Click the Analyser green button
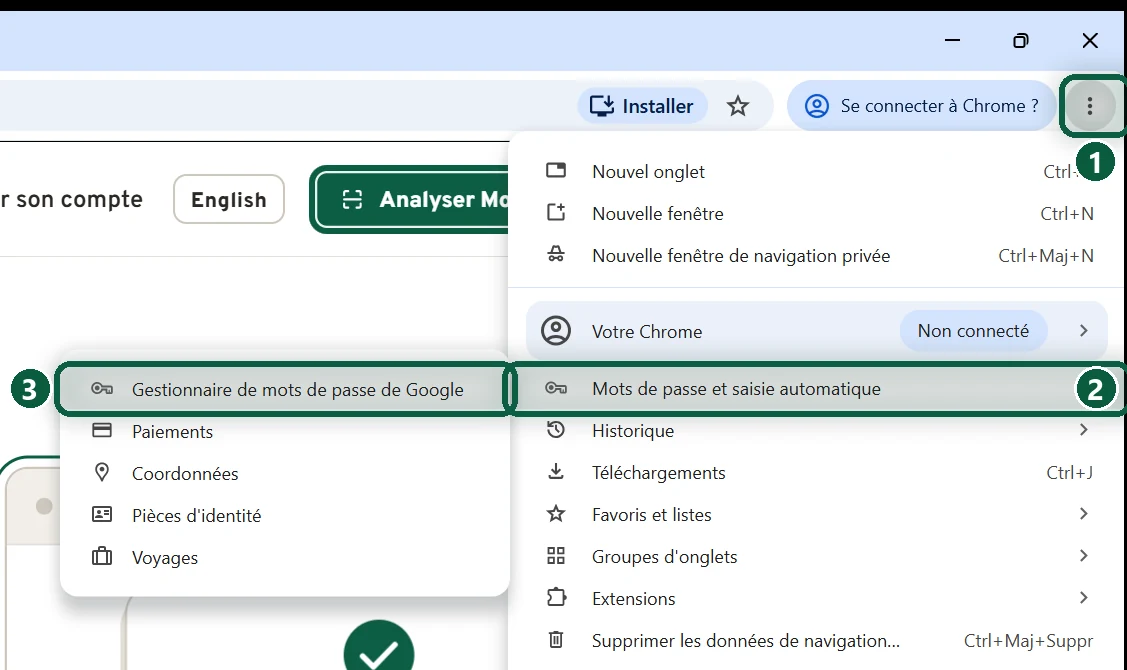The height and width of the screenshot is (670, 1127). pos(413,199)
